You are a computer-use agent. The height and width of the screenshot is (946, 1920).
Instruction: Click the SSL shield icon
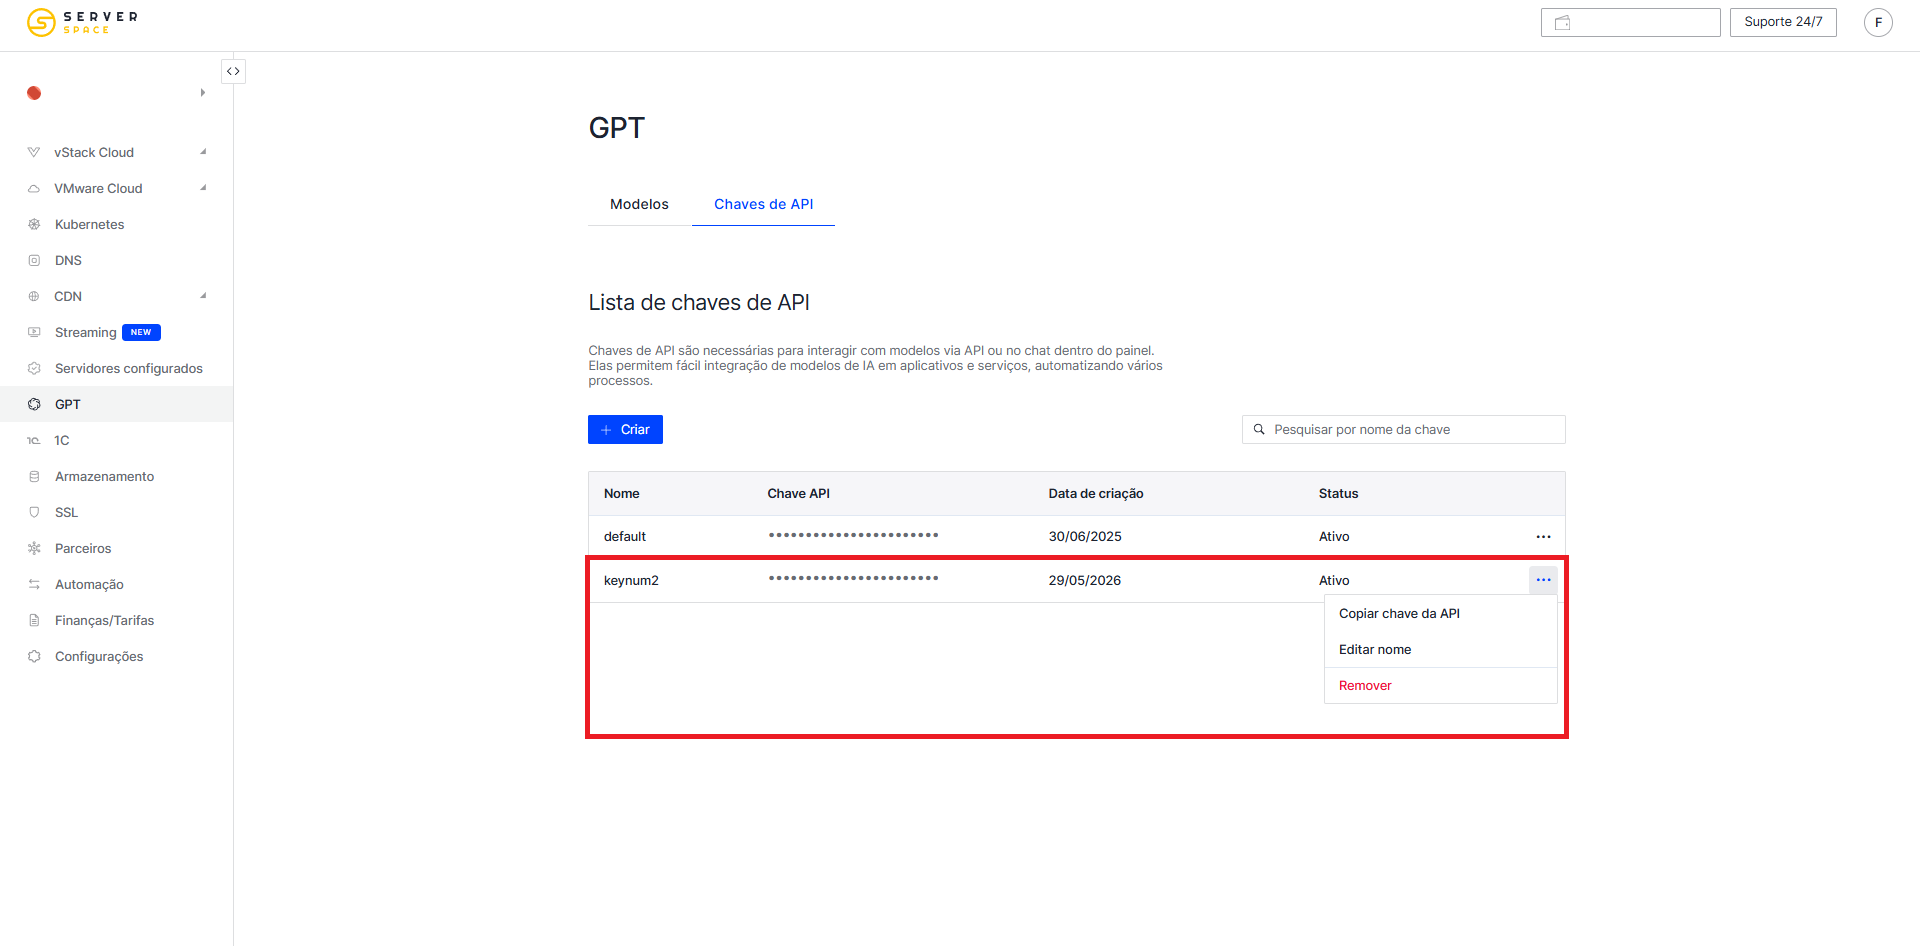click(34, 512)
